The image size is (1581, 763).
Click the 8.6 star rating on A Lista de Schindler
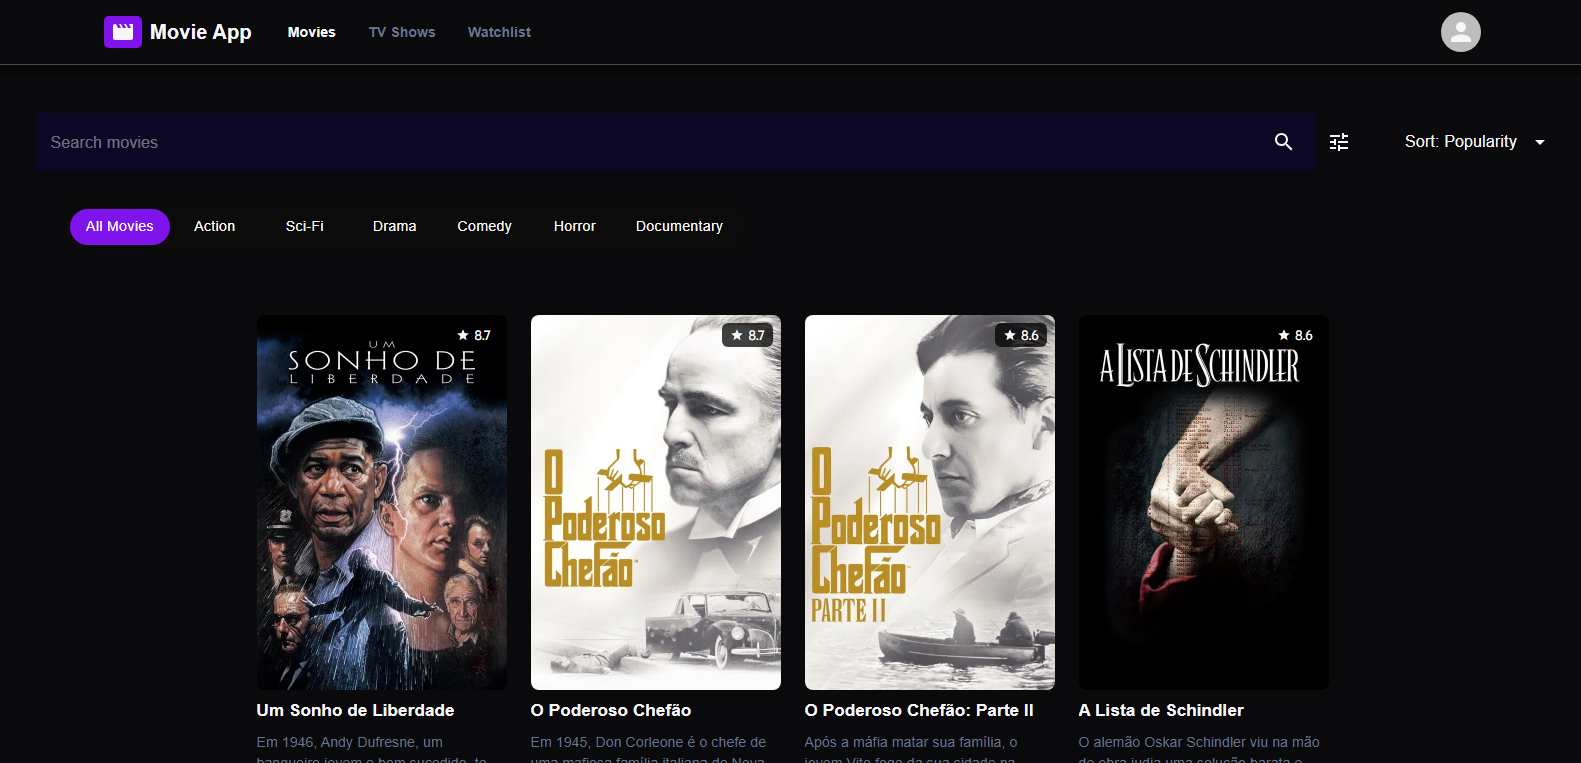(1296, 335)
